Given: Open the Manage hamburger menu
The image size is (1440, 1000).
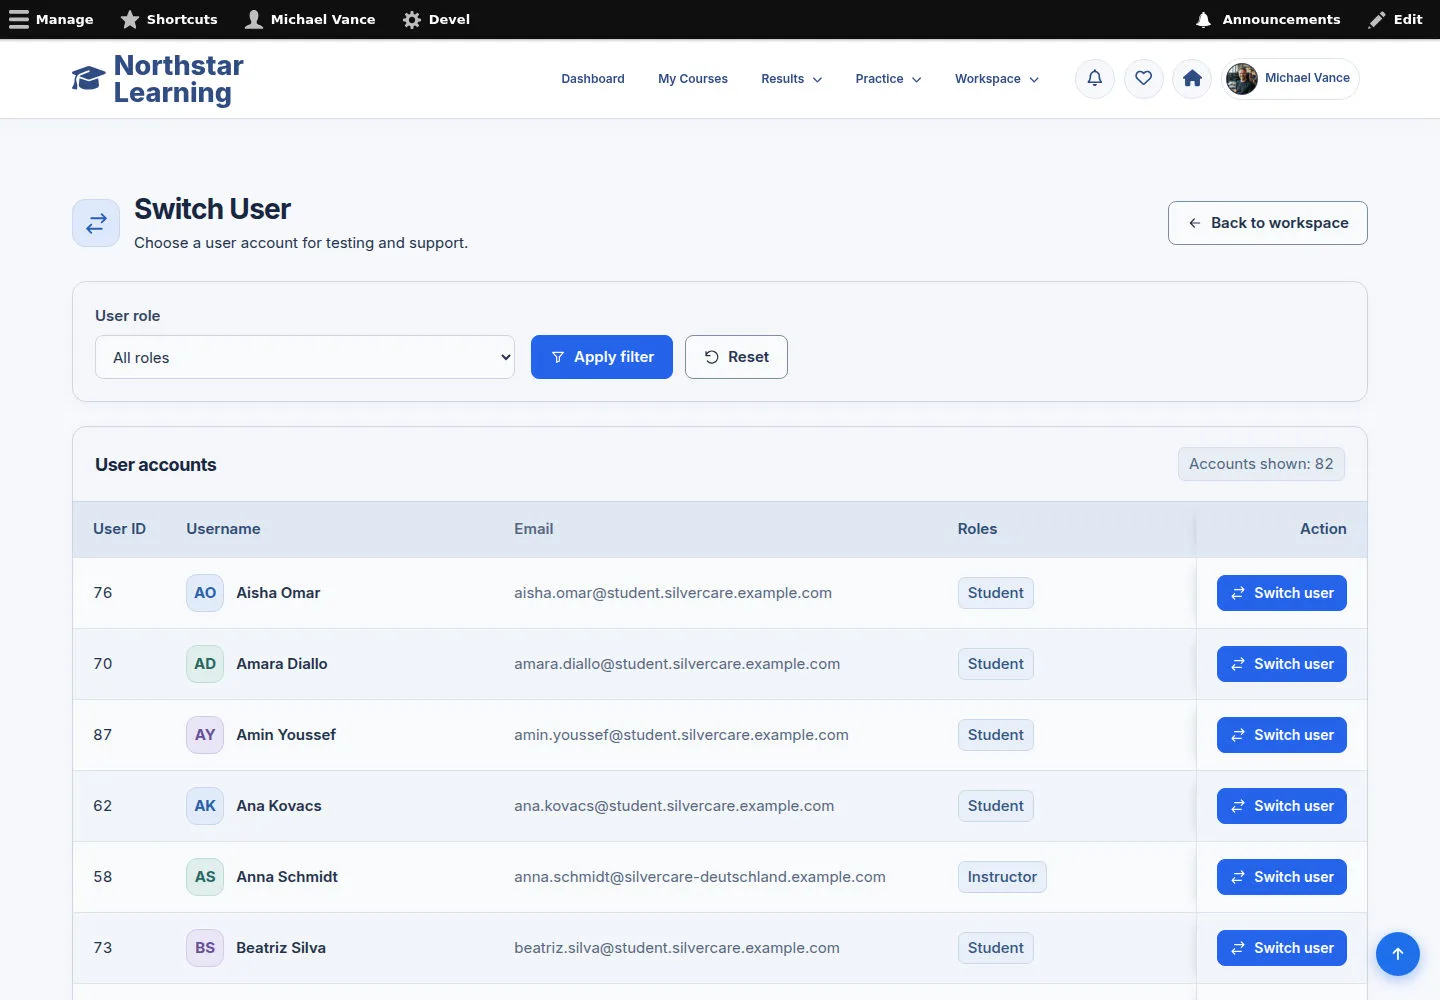Looking at the screenshot, I should [x=51, y=19].
